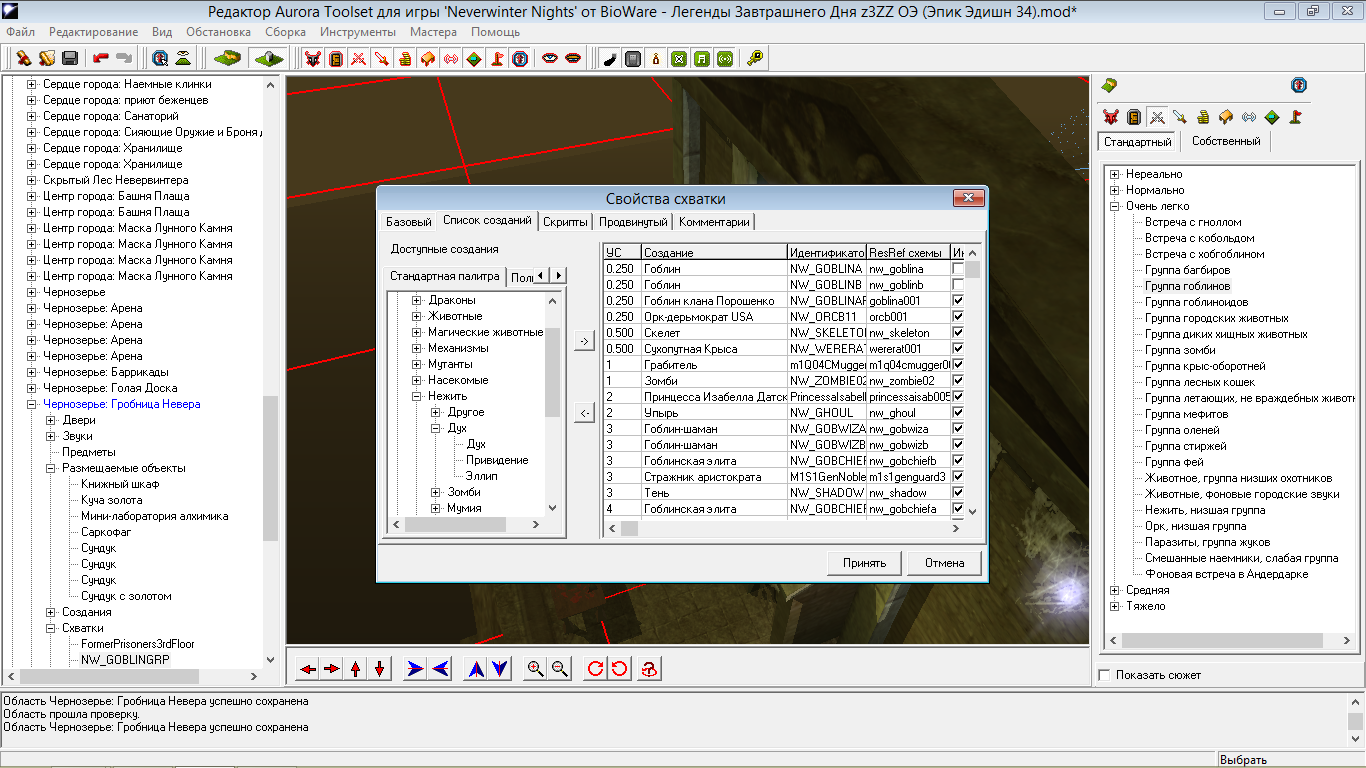Viewport: 1366px width, 768px height.
Task: Click the terrain icon atop the right palette
Action: (1108, 85)
